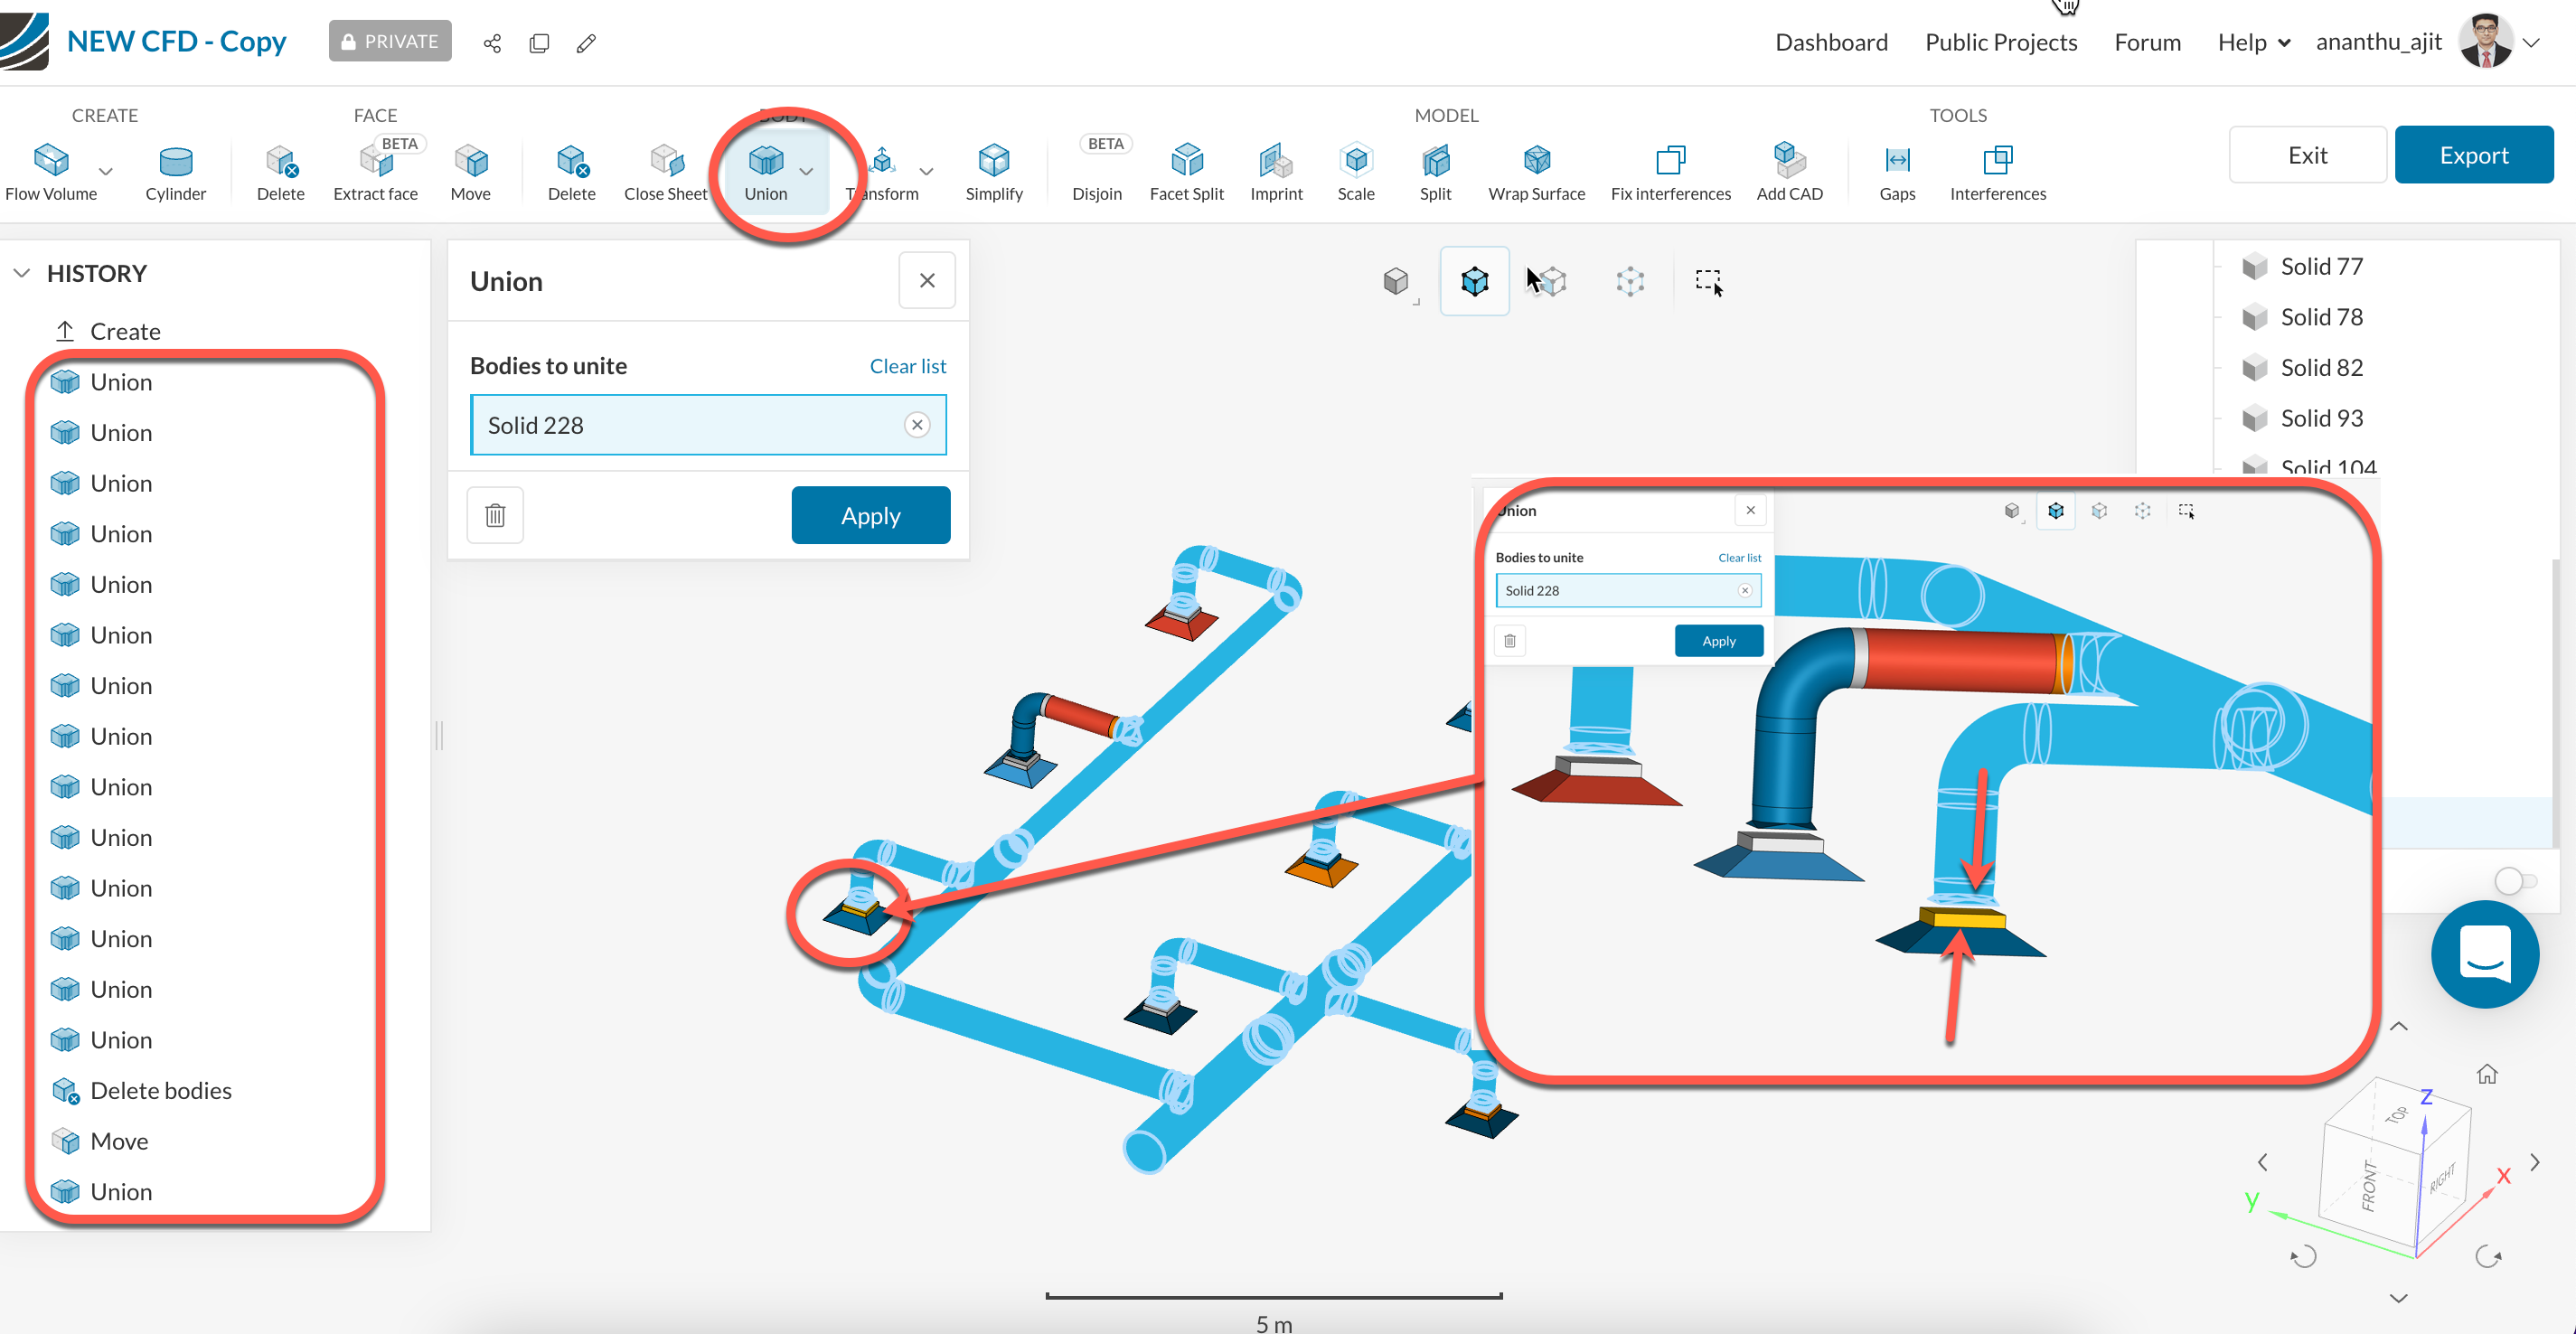Open the Facet Split tool
Image resolution: width=2576 pixels, height=1334 pixels.
pos(1186,170)
